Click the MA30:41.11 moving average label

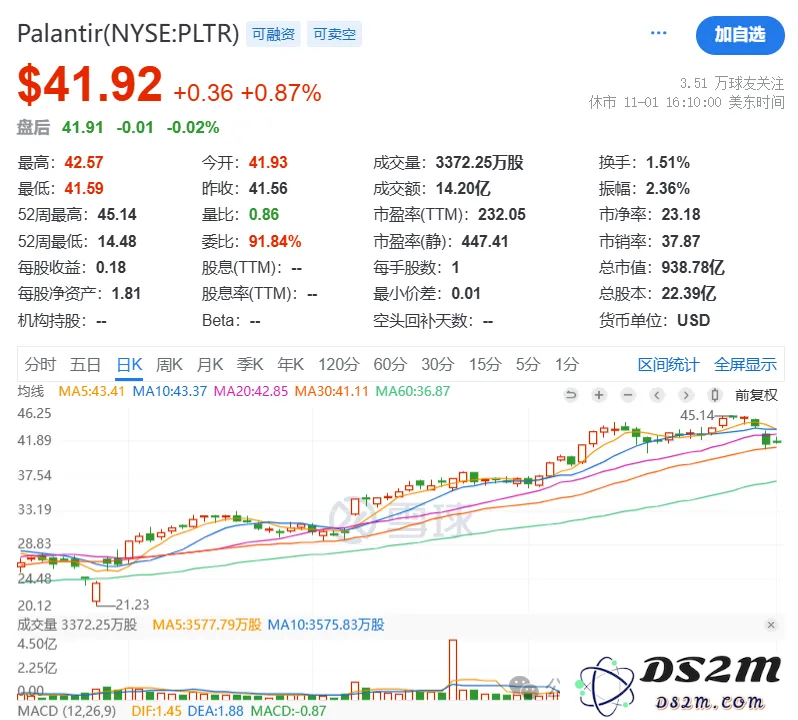pyautogui.click(x=331, y=391)
